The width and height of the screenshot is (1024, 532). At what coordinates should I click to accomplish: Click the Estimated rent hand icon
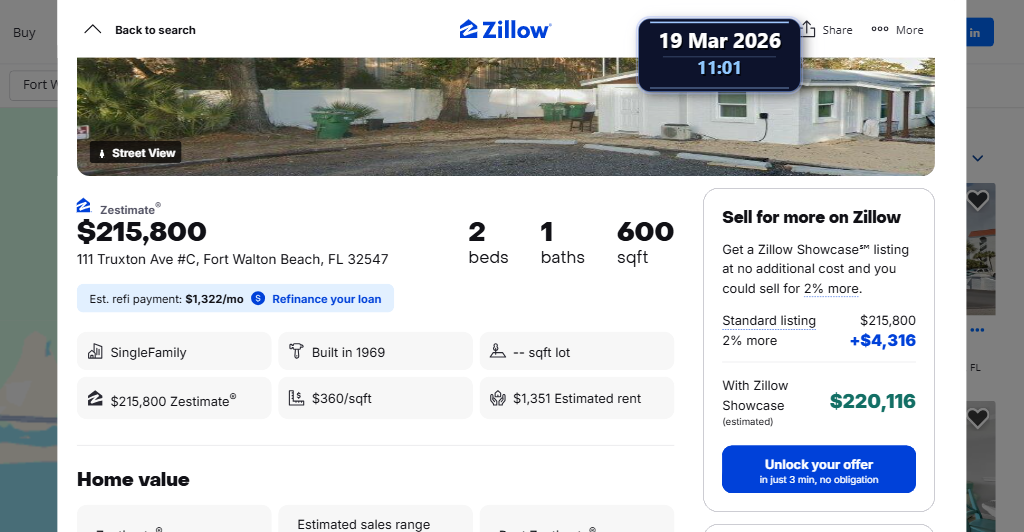[x=497, y=398]
